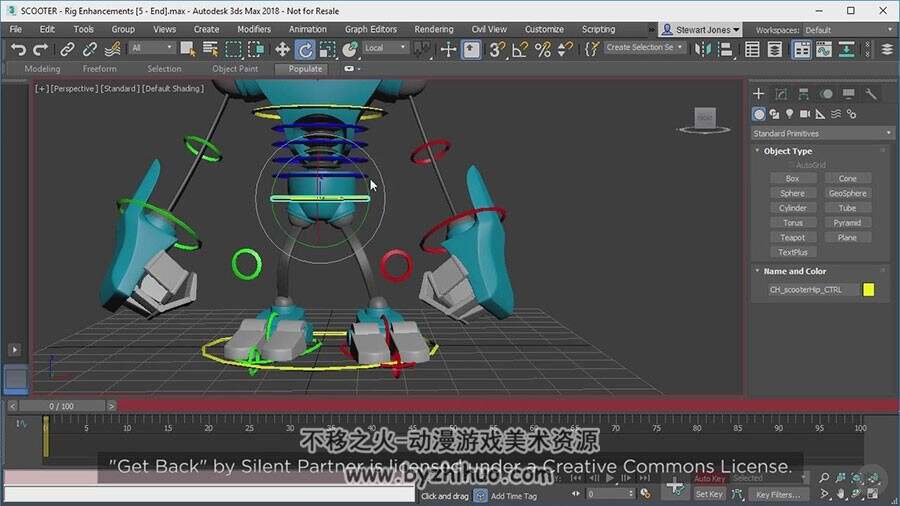The height and width of the screenshot is (506, 900).
Task: Open the Rendering menu
Action: 434,29
